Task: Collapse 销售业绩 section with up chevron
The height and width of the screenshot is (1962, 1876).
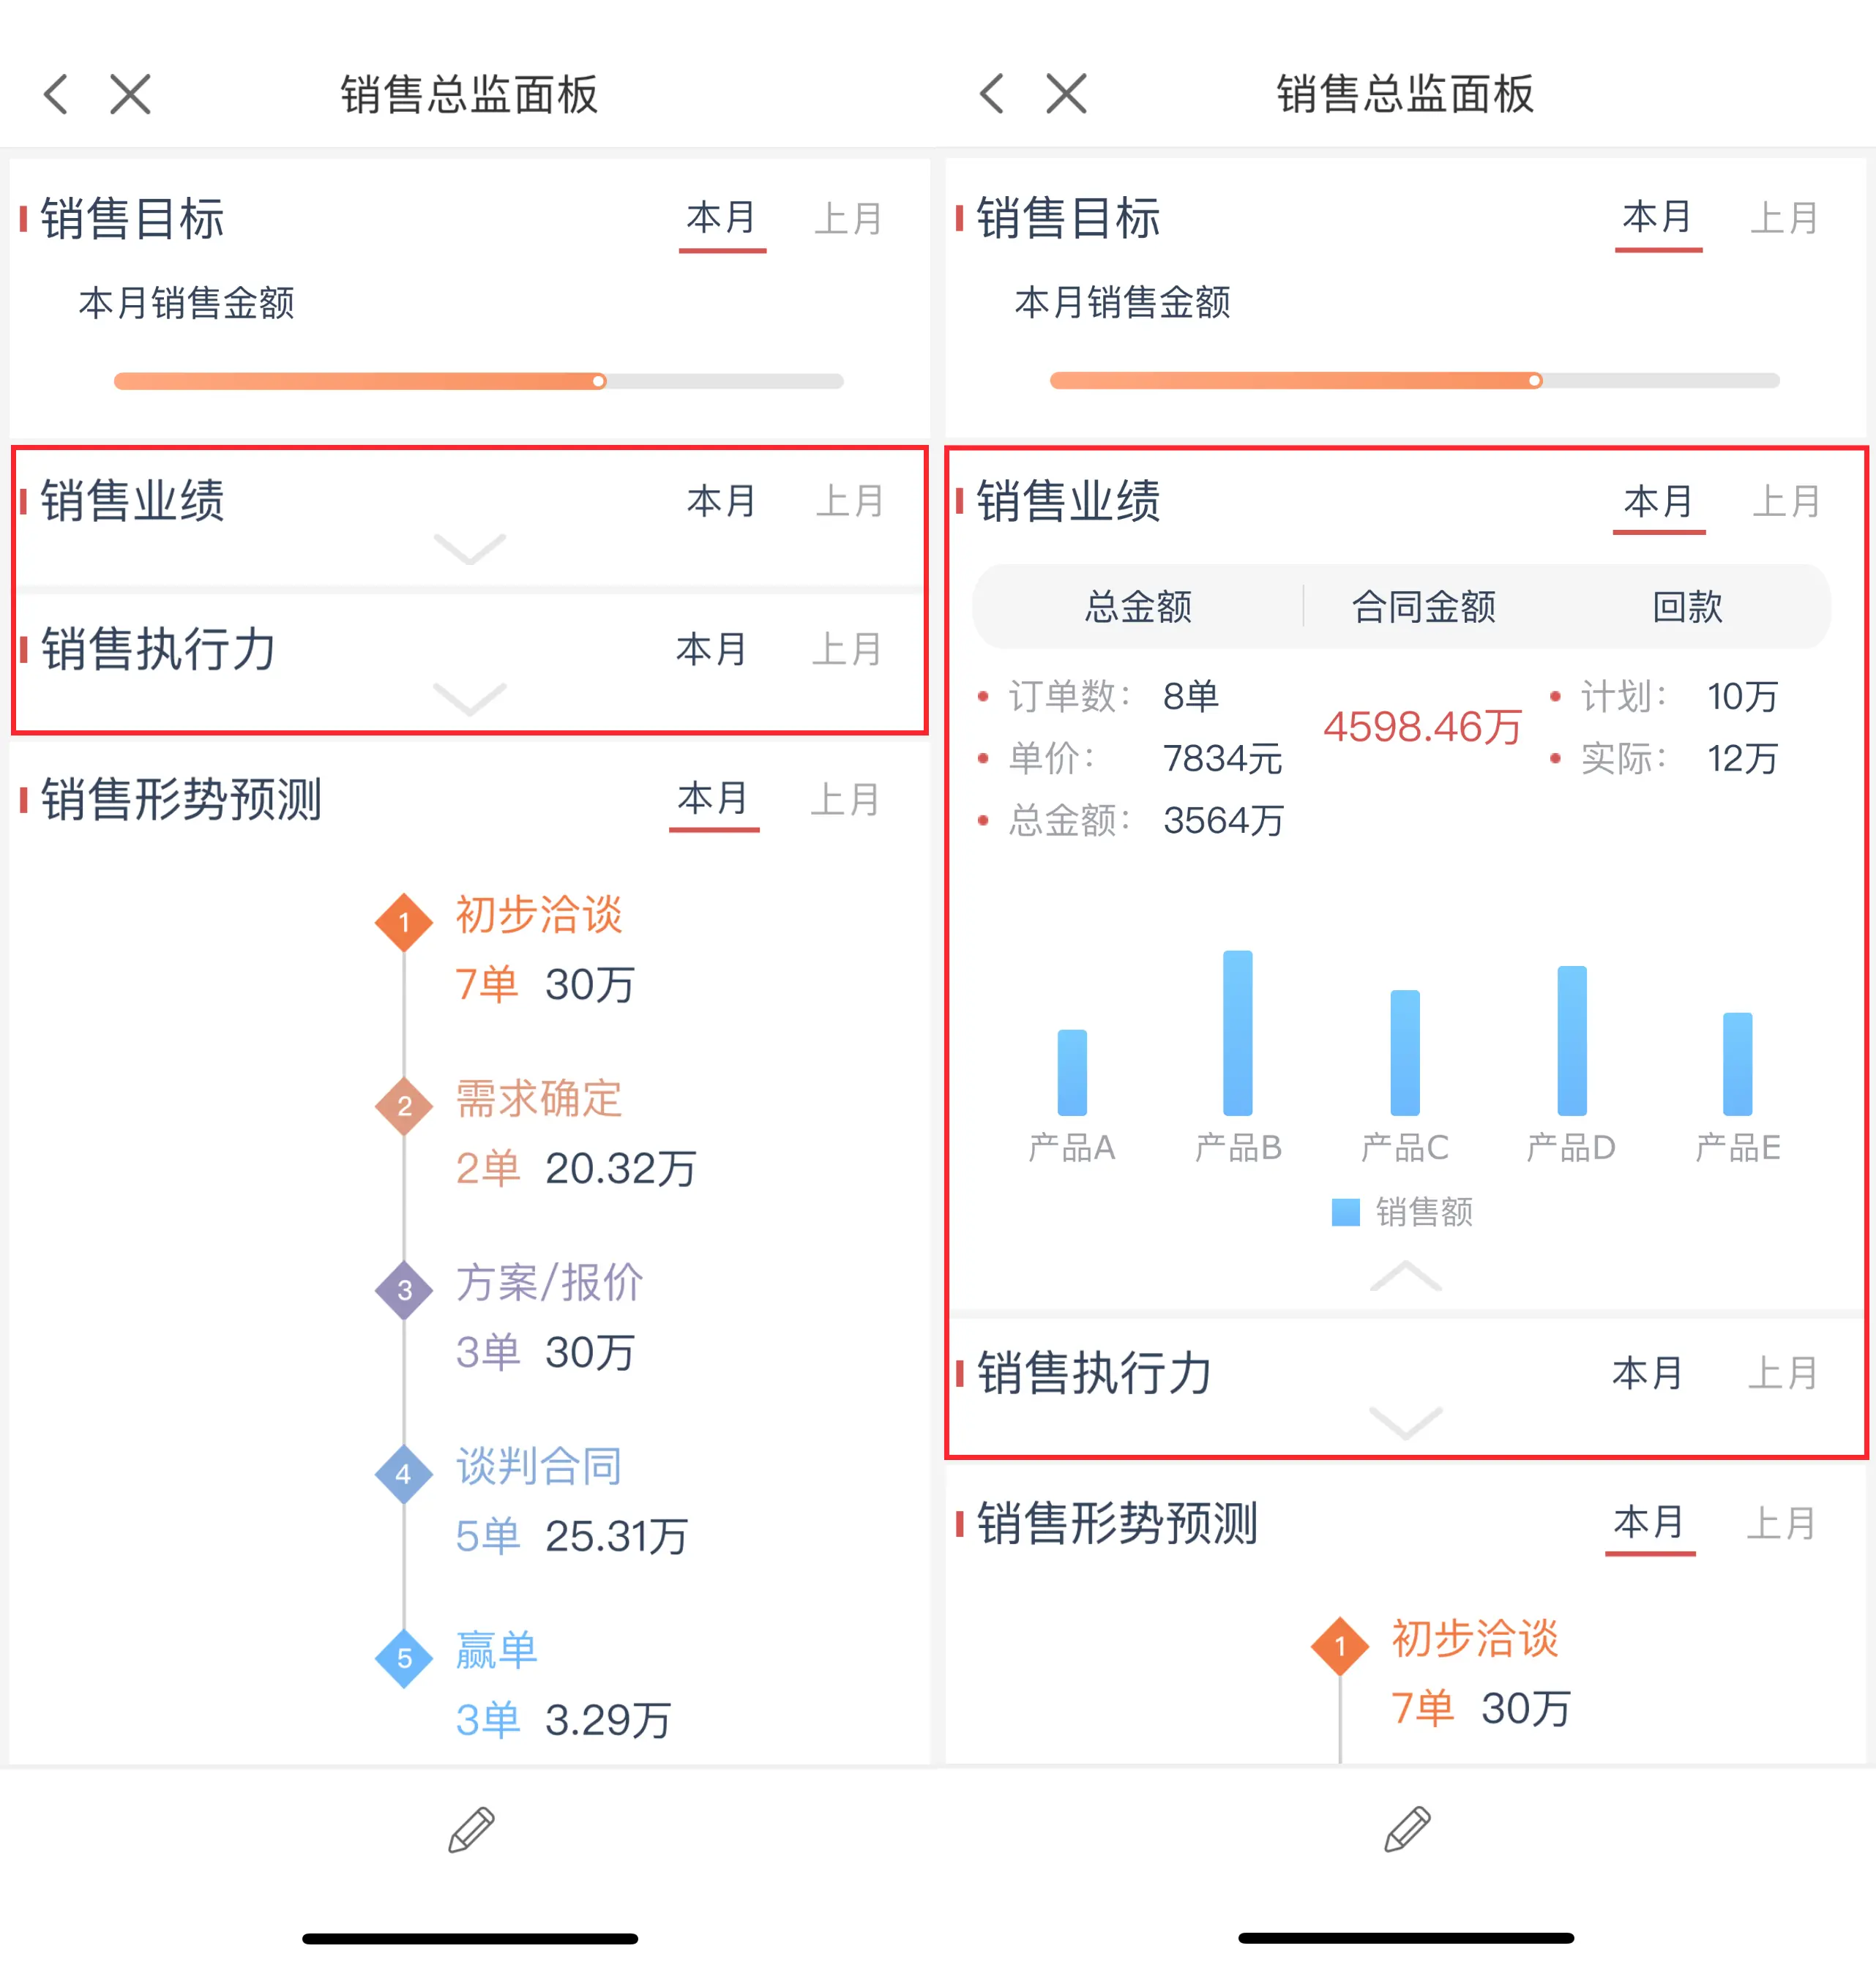Action: coord(1405,1277)
